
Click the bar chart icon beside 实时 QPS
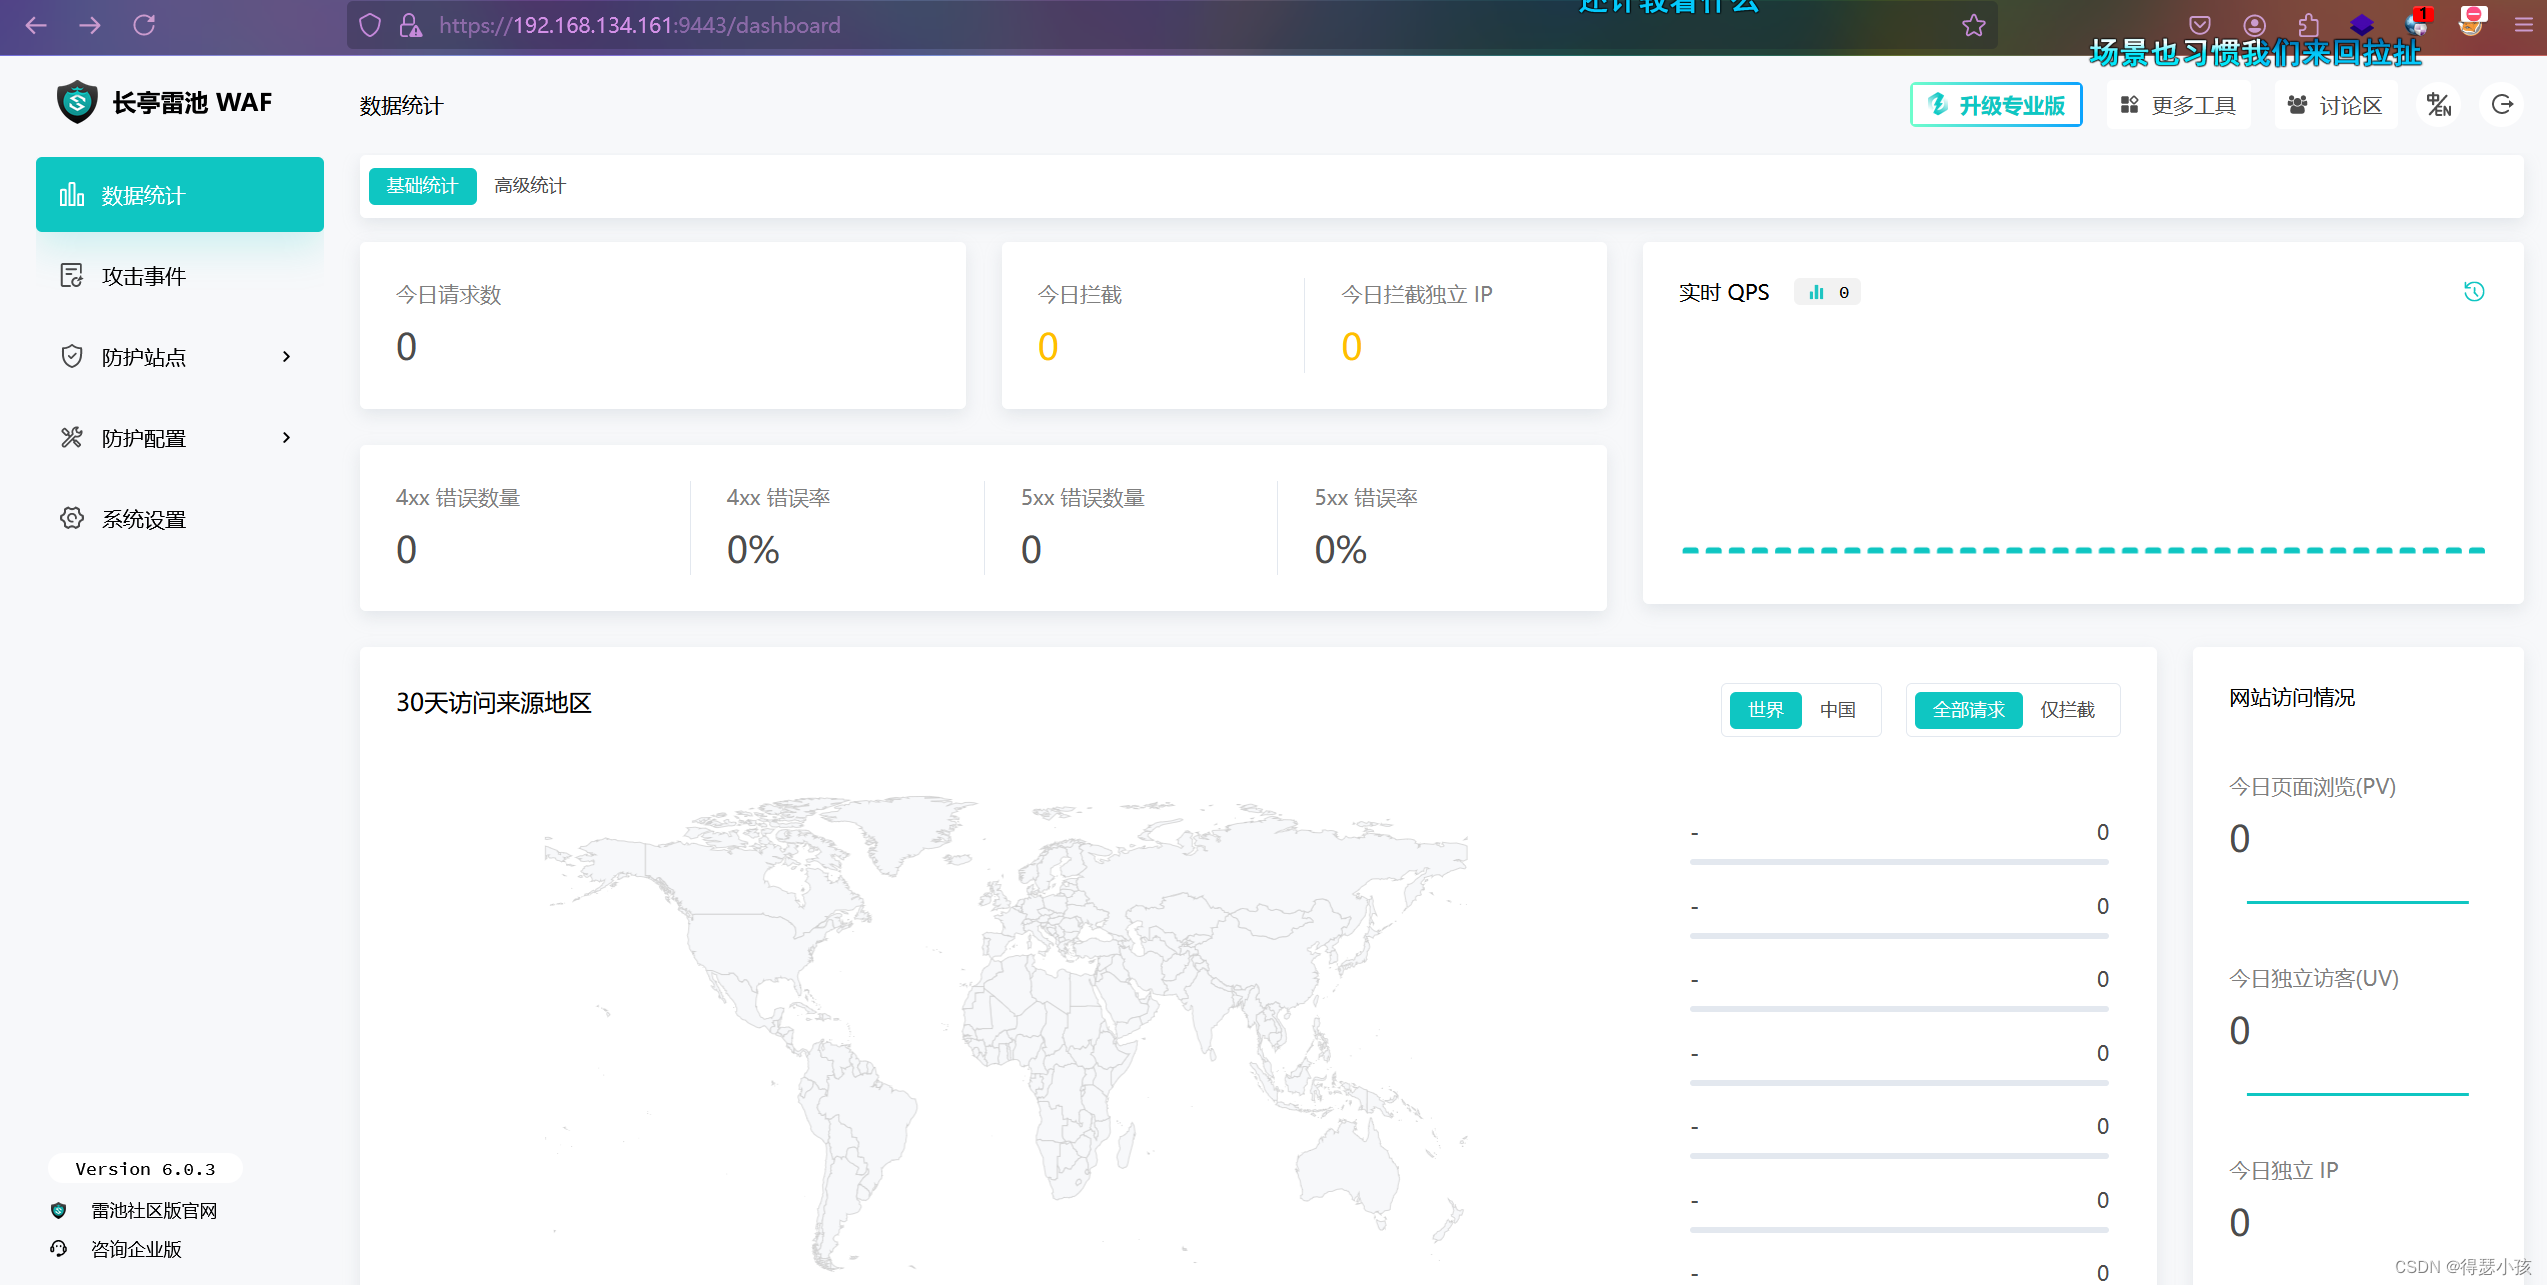[x=1816, y=292]
